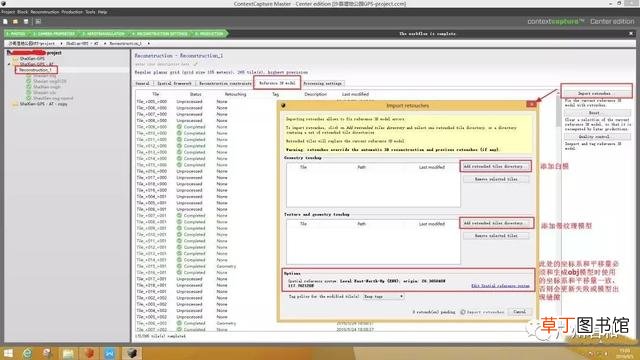Click Completed status icon of Tile_+009_+000 row
This screenshot has width=640, height=360.
179,127
